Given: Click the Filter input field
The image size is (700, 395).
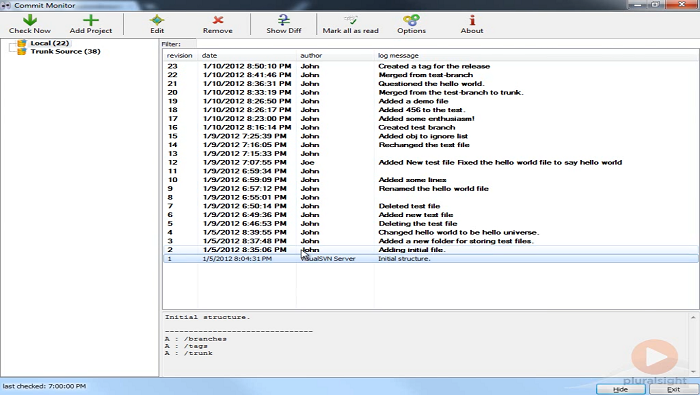Looking at the screenshot, I should [446, 44].
